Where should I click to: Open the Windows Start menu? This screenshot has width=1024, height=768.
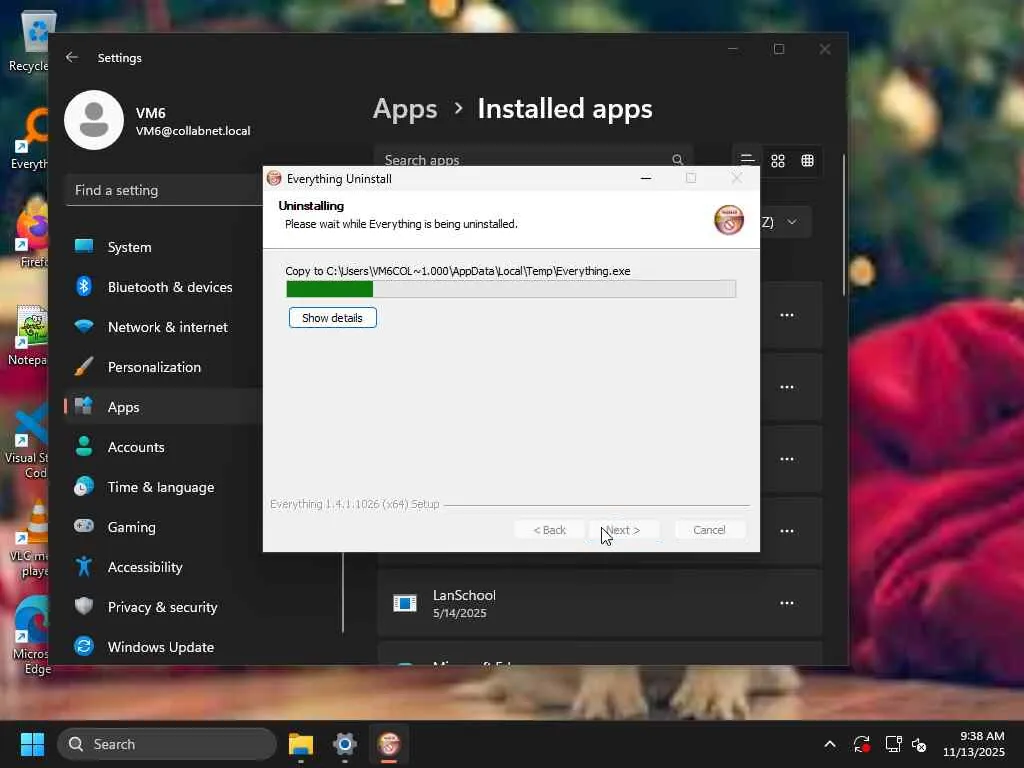coord(32,744)
